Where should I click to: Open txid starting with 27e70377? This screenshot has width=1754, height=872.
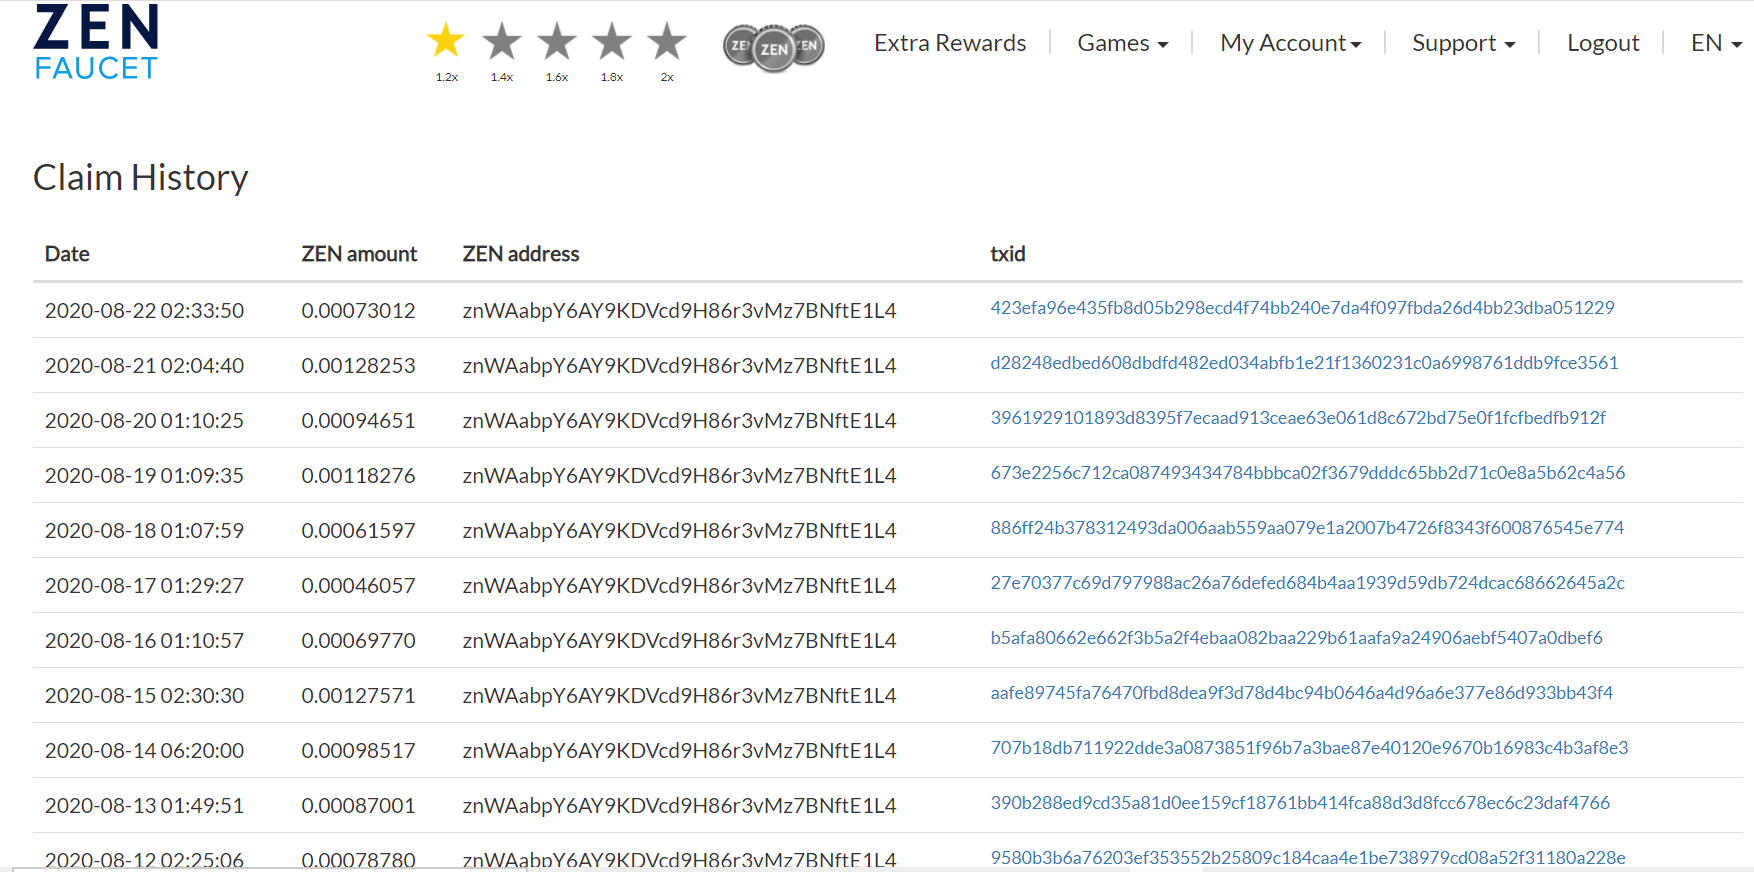pos(1308,583)
